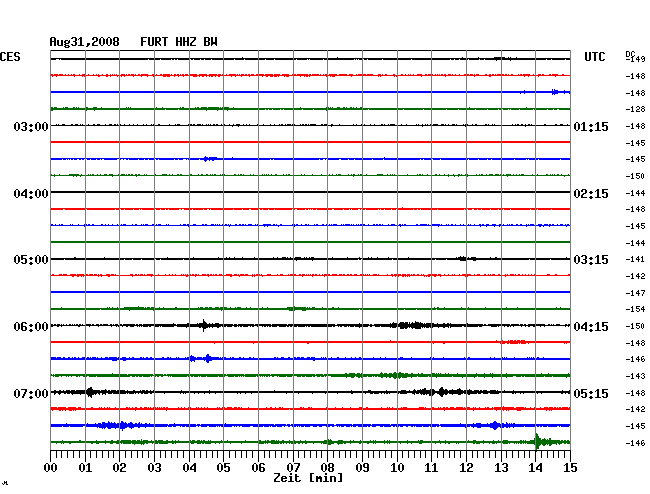Image resolution: width=650 pixels, height=494 pixels.
Task: Click the spike near minute 01 on the 07:00 black trace
Action: click(x=90, y=392)
